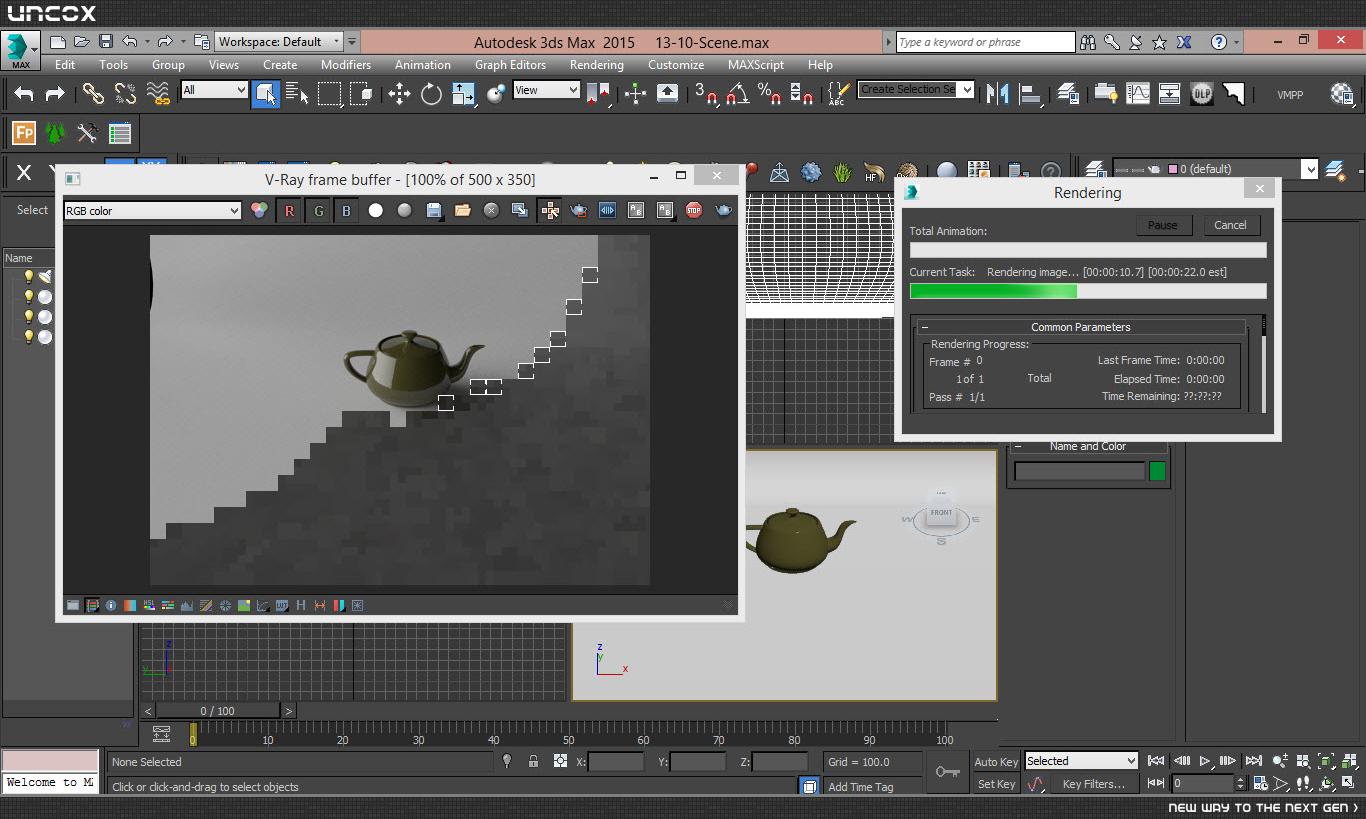
Task: Open the Modifiers menu
Action: [346, 64]
